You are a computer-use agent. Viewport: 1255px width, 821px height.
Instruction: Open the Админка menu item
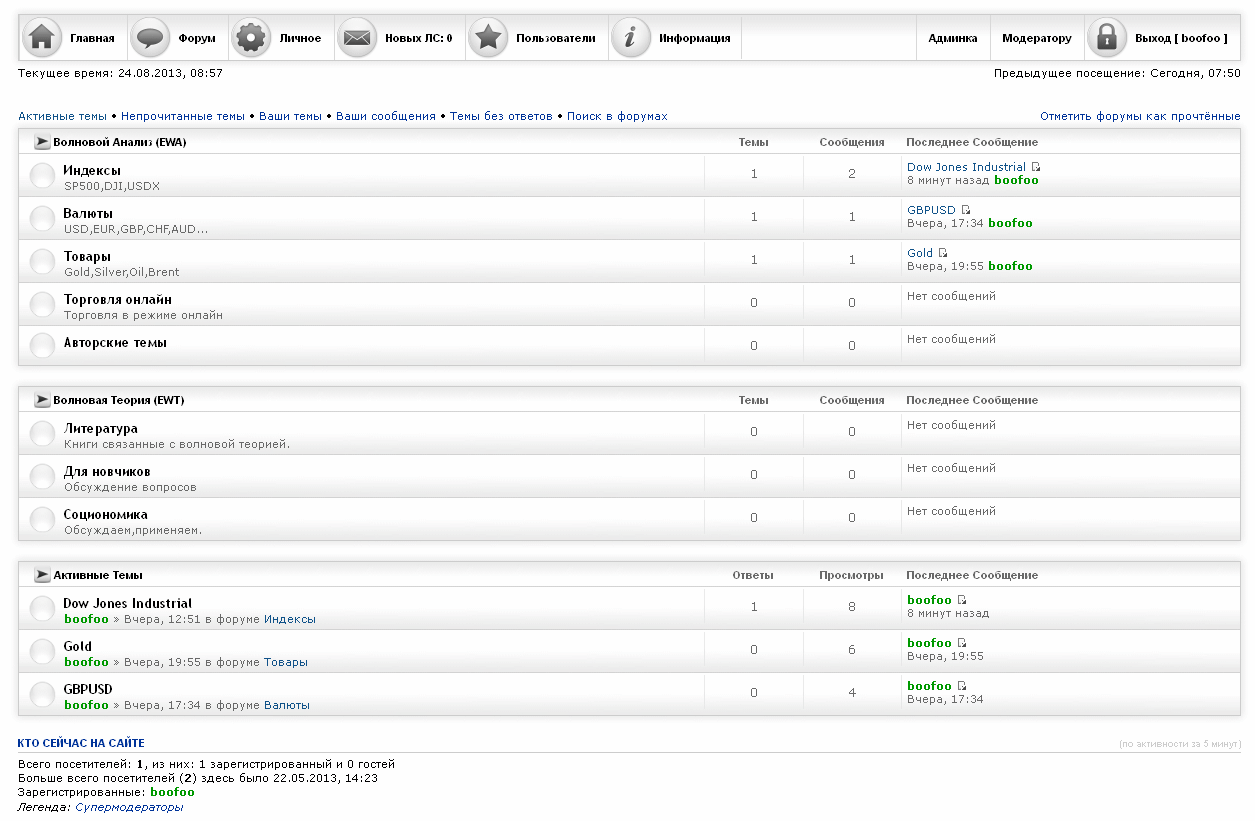[x=952, y=38]
